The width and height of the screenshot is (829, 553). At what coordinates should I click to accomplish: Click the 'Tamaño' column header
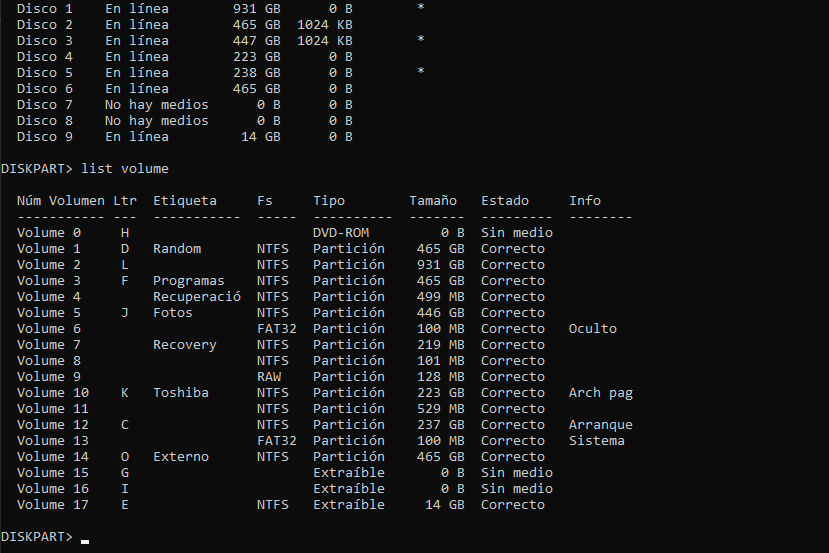432,200
